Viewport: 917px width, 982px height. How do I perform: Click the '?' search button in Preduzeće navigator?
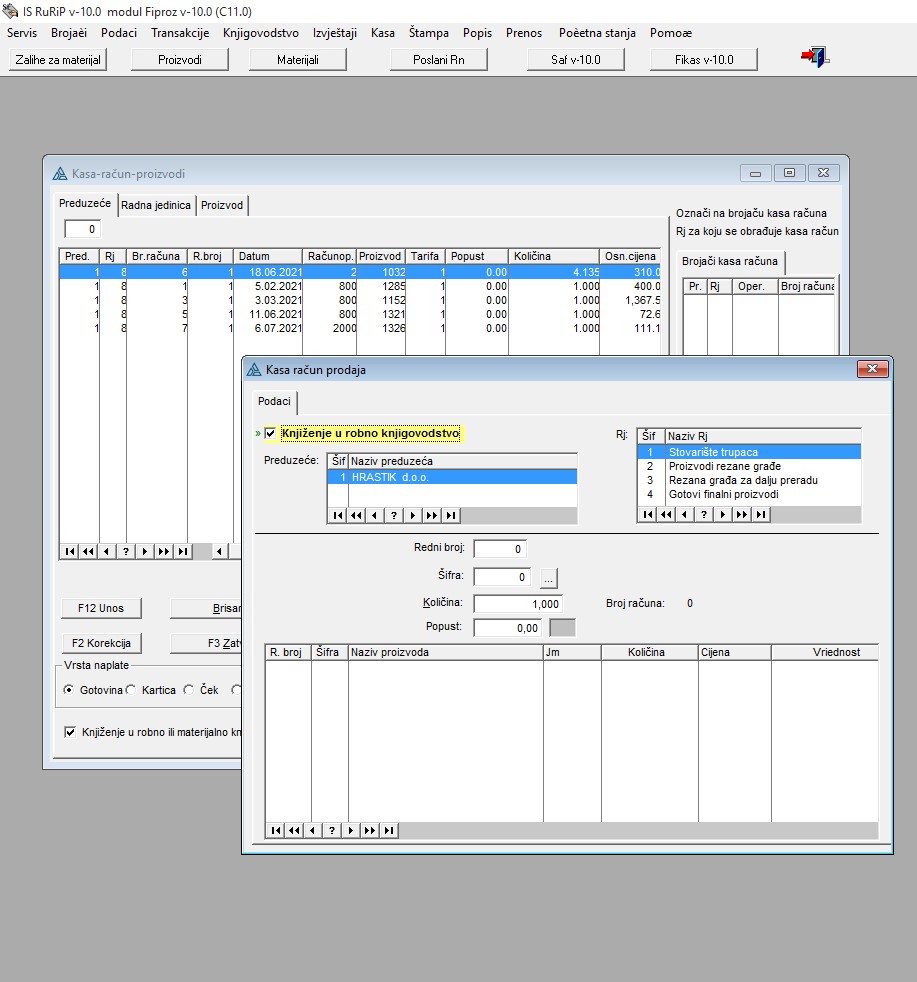coord(393,515)
